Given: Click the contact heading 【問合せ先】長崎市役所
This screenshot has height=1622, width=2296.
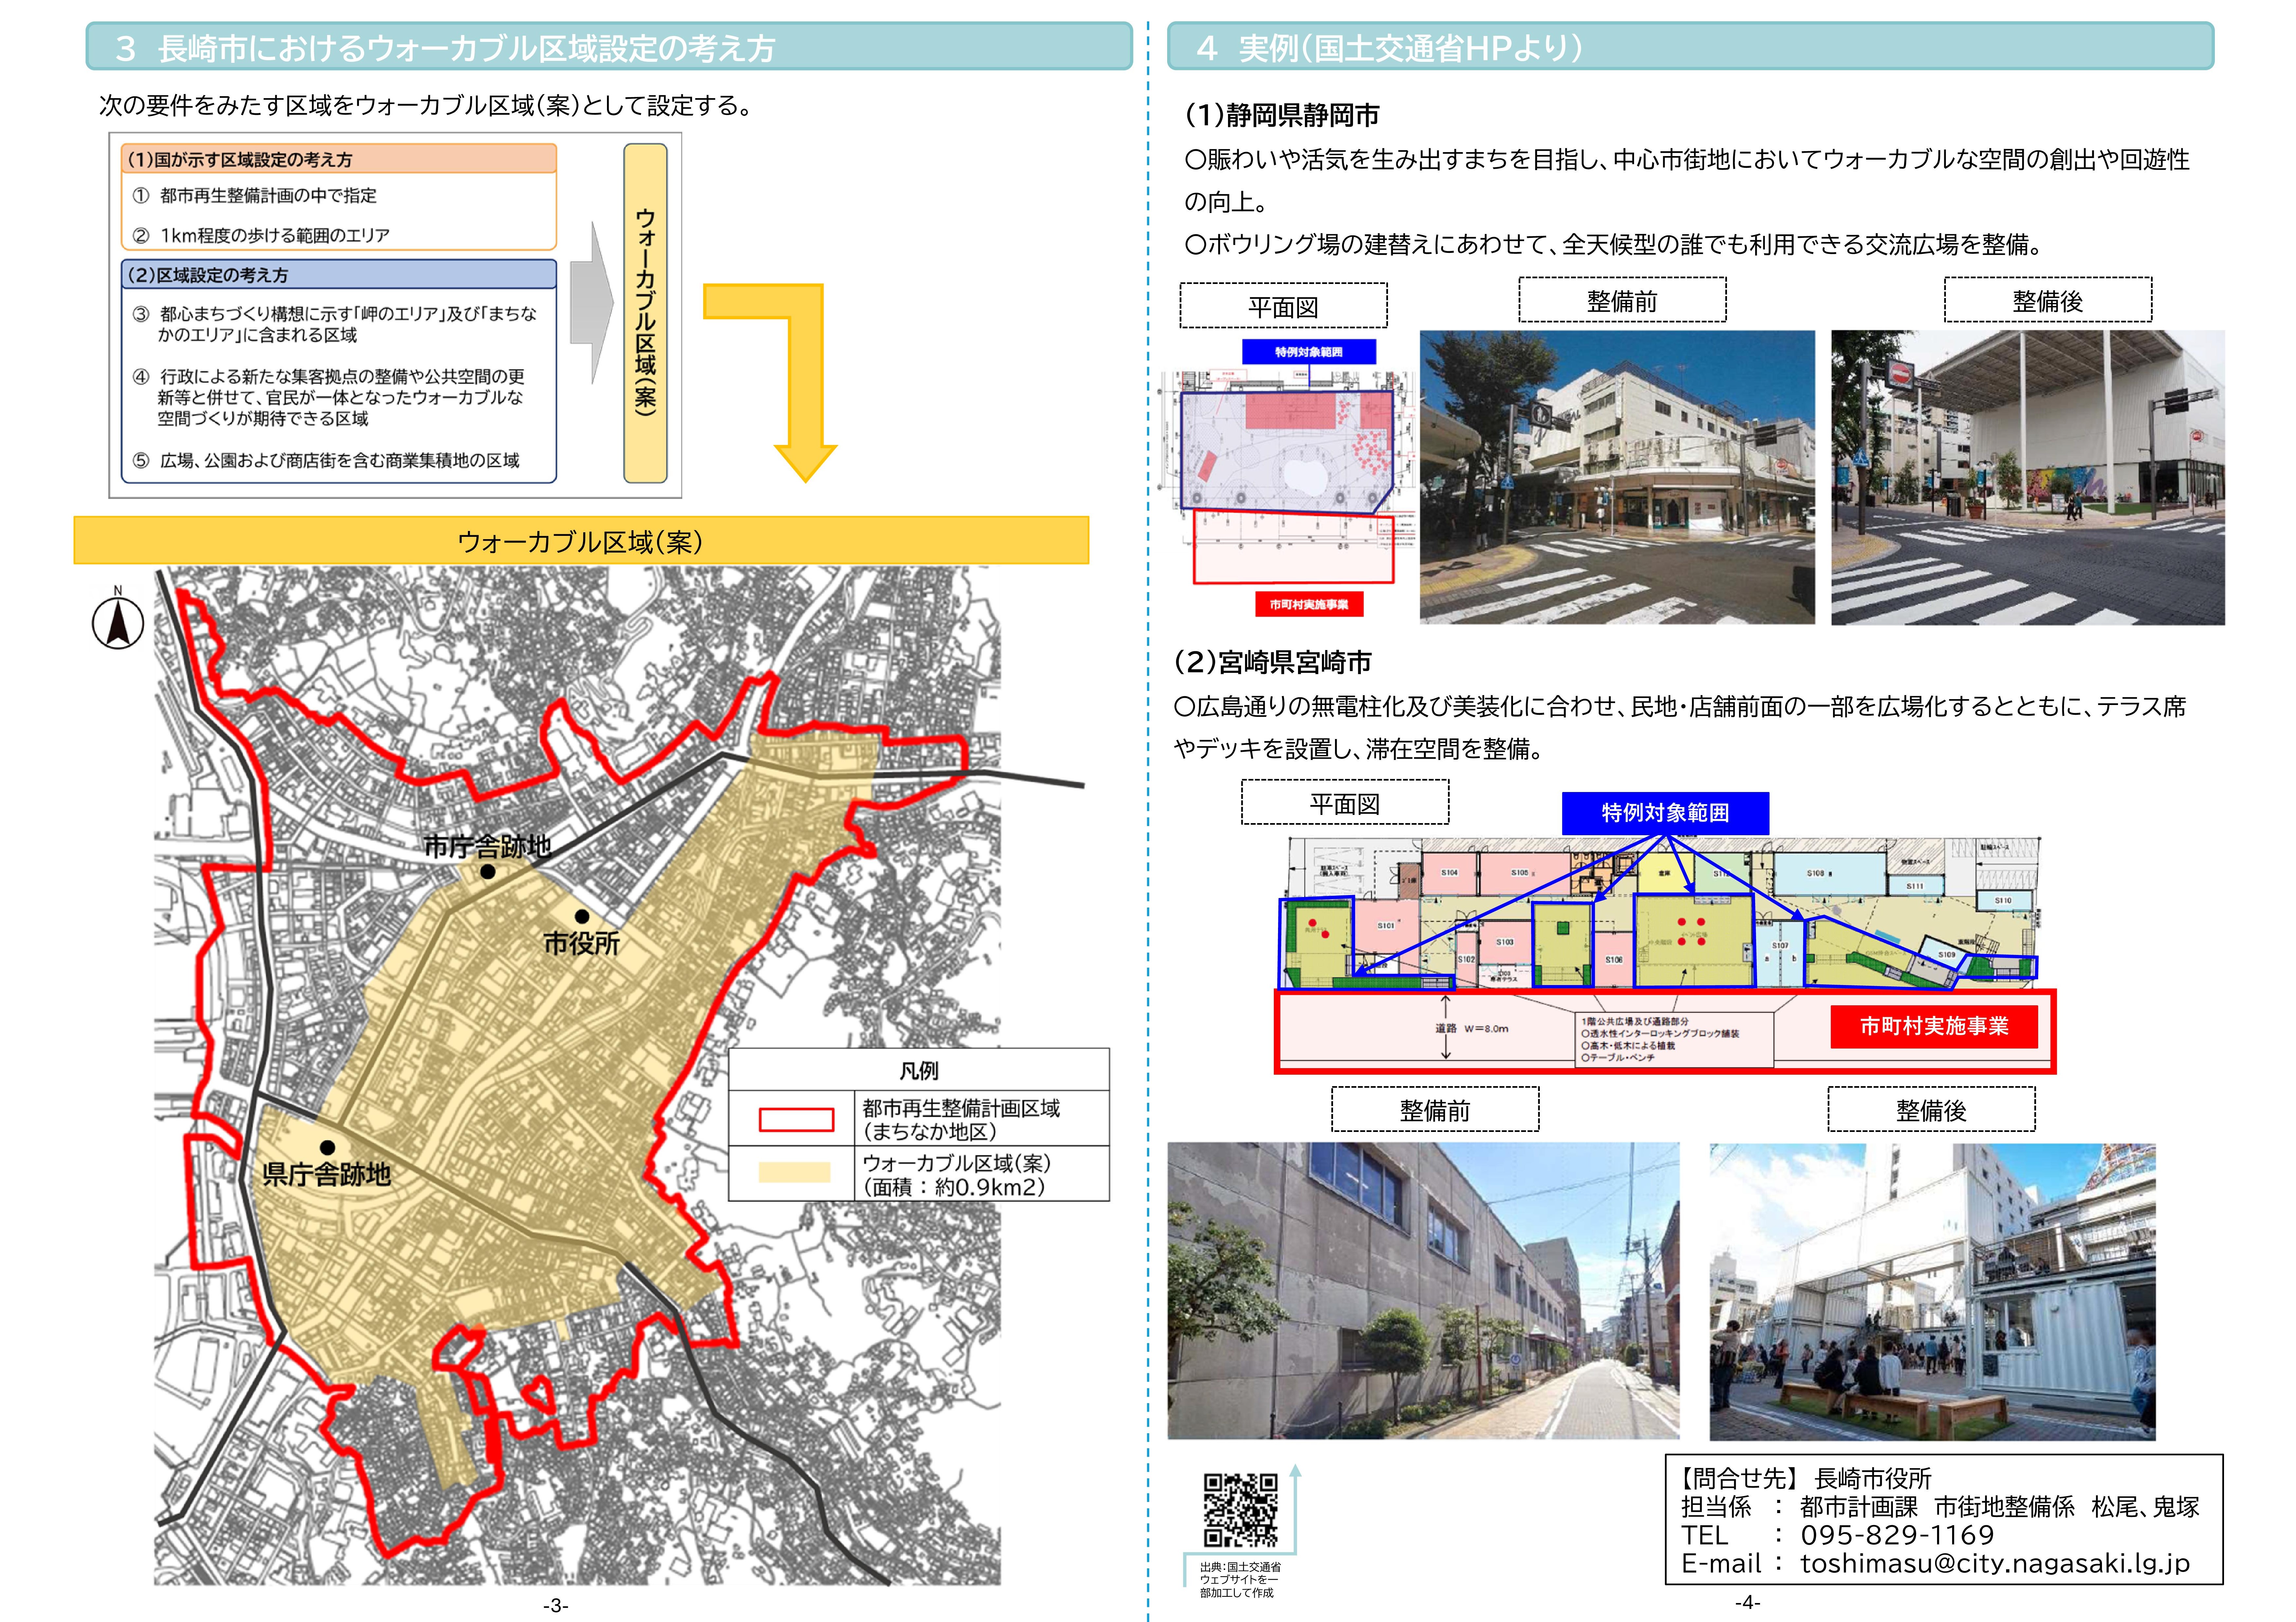Looking at the screenshot, I should 1804,1479.
